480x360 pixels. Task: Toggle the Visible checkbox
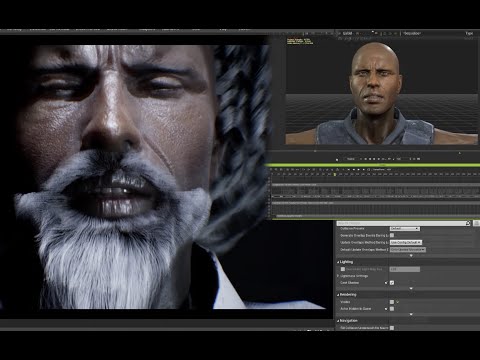[x=392, y=302]
